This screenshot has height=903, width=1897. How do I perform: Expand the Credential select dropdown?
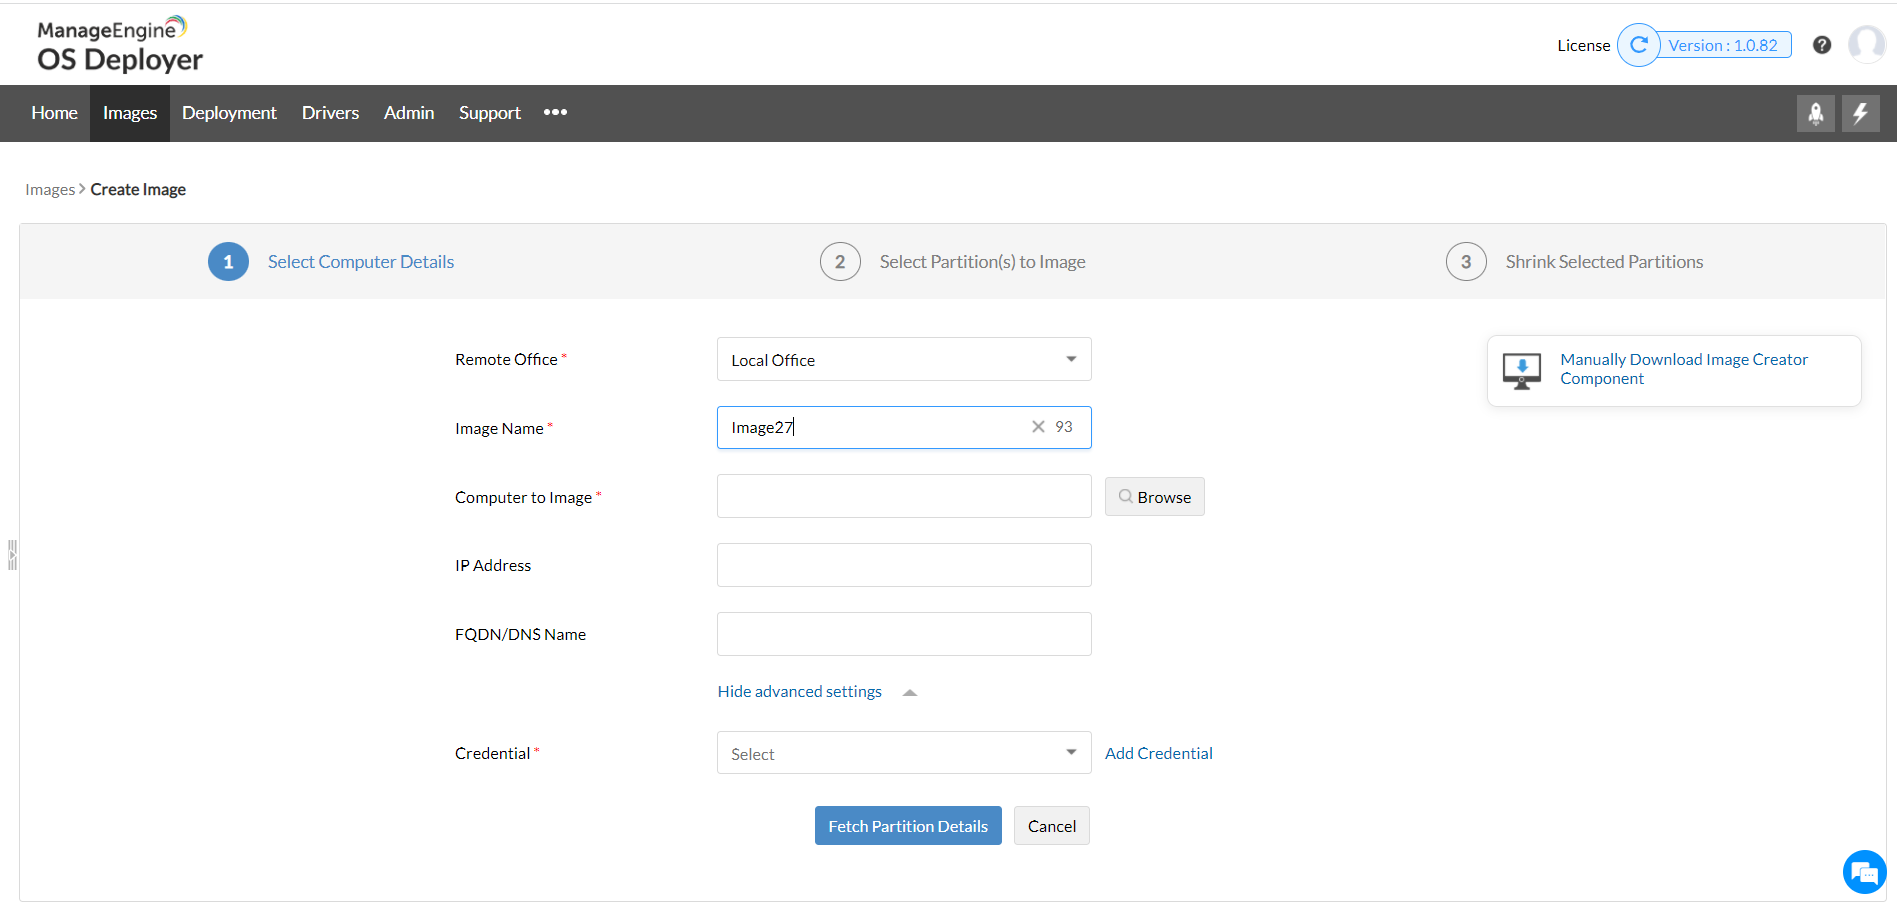click(x=903, y=753)
